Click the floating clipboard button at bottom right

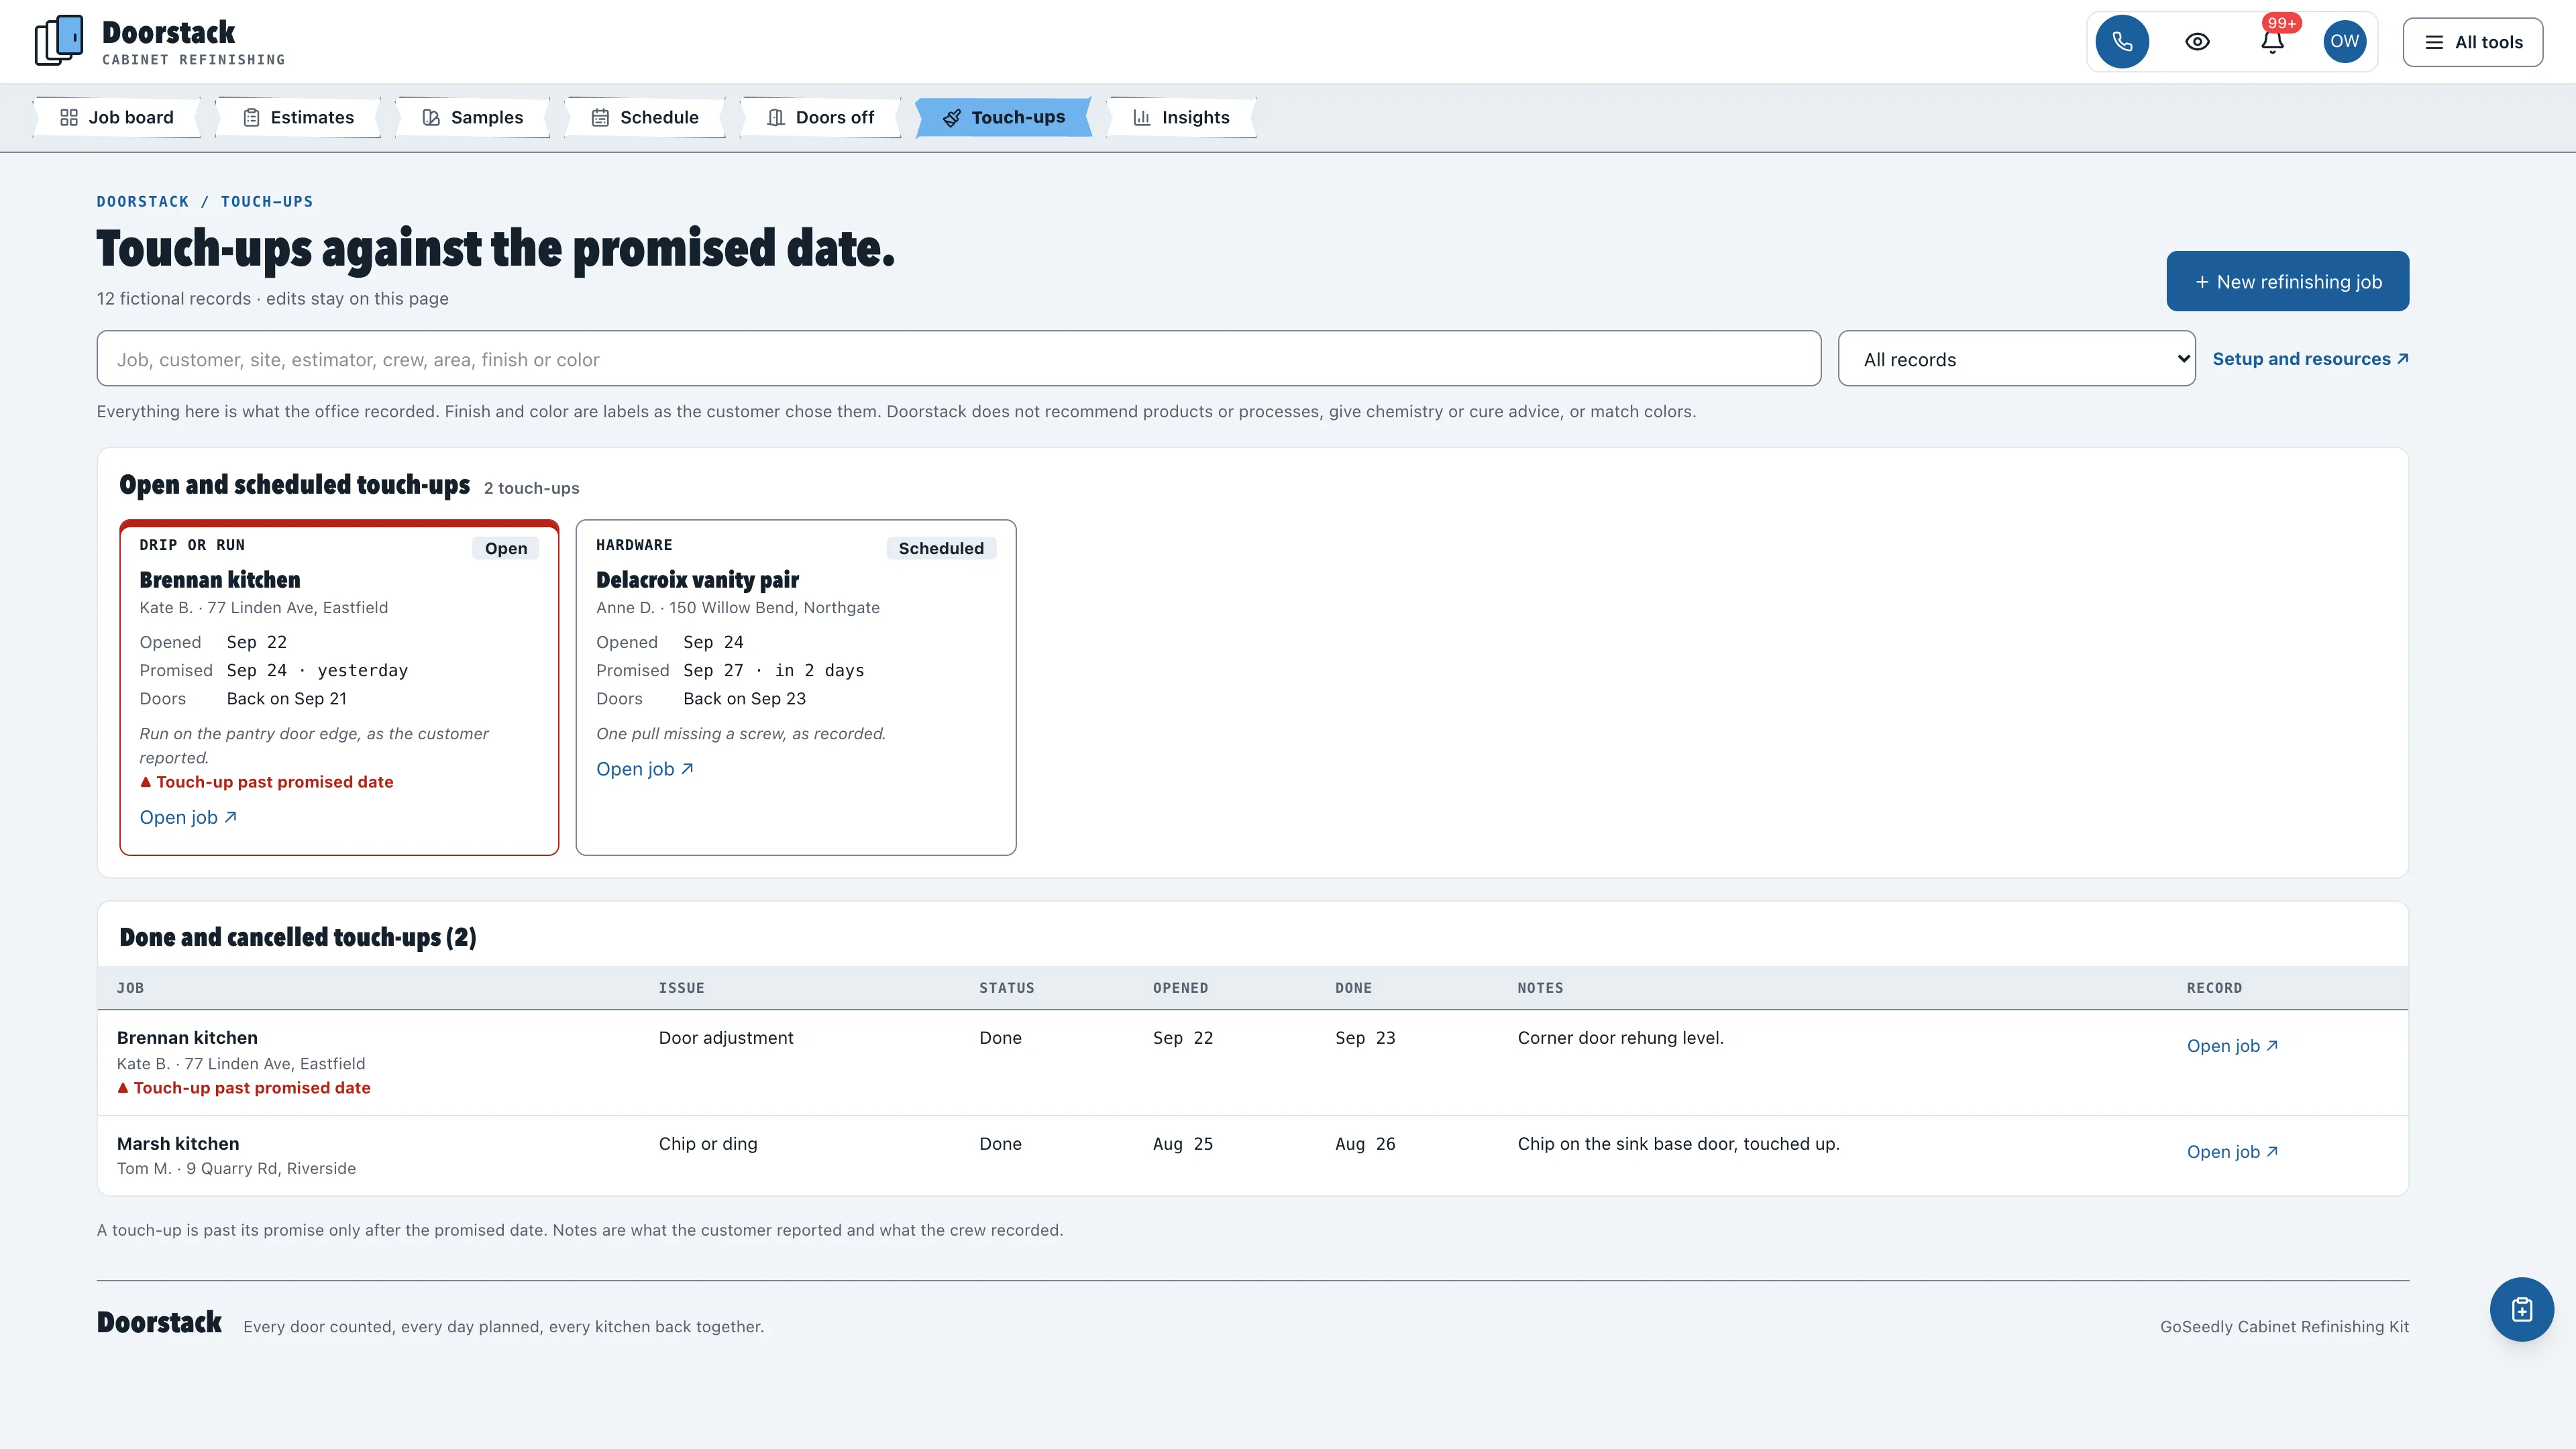(2521, 1309)
